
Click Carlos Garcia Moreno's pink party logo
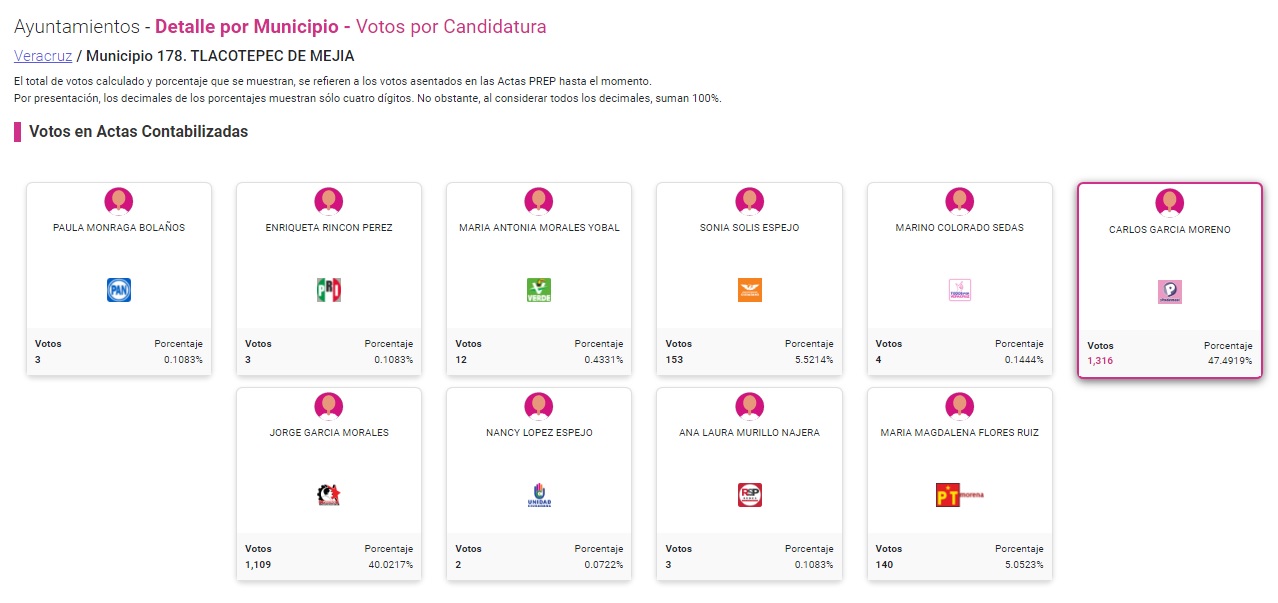coord(1169,292)
